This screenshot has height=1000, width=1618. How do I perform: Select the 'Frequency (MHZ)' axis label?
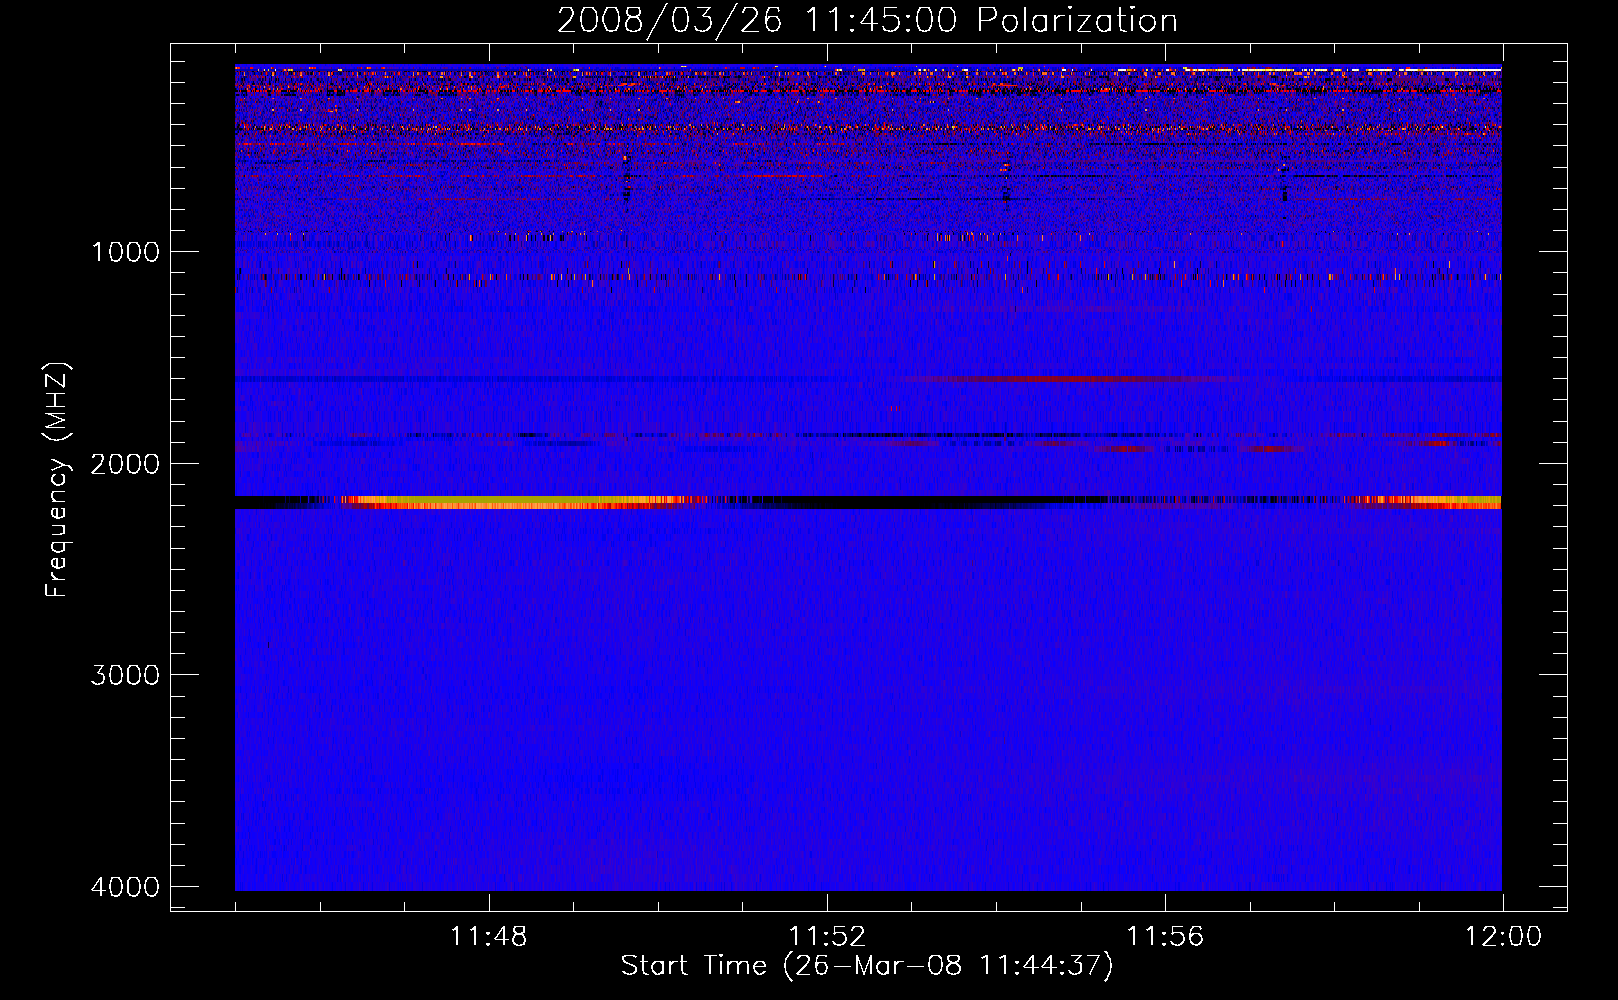click(x=58, y=480)
